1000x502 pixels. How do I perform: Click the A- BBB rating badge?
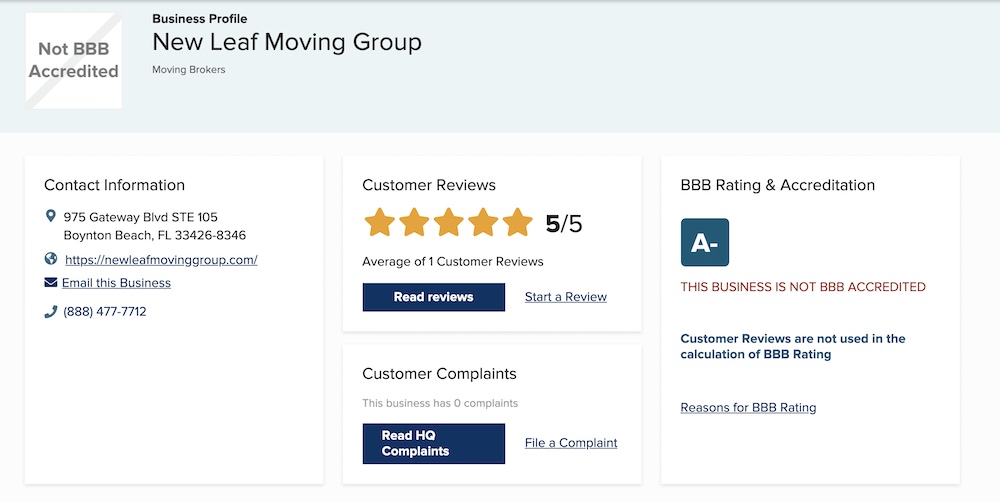point(705,242)
